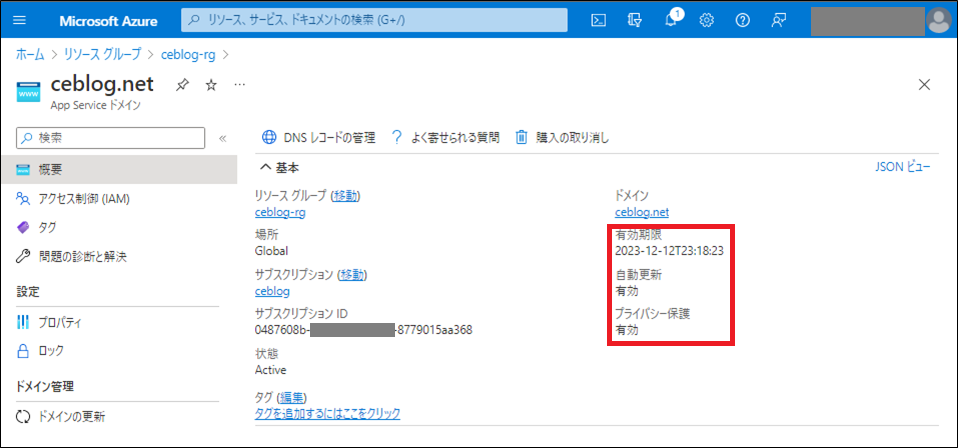Add ceblog.net to favorites star
Image resolution: width=958 pixels, height=448 pixels.
pos(211,85)
